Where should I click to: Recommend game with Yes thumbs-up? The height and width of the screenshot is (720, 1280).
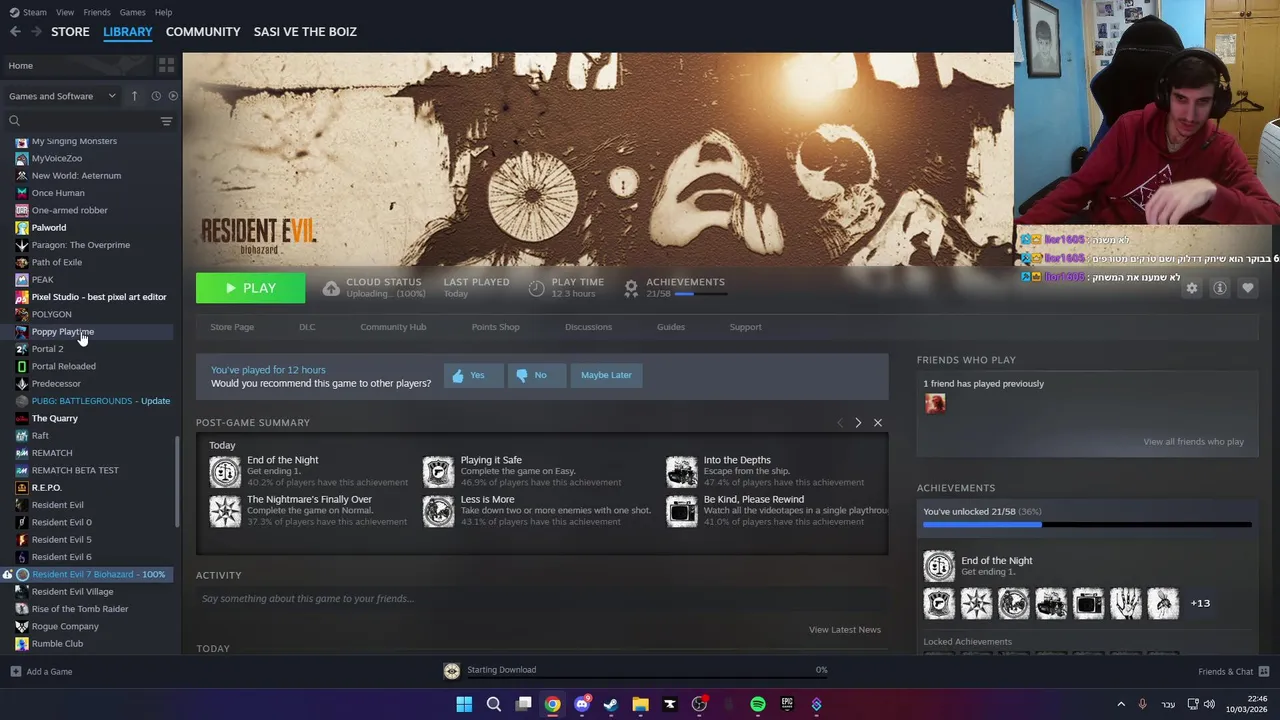tap(473, 375)
